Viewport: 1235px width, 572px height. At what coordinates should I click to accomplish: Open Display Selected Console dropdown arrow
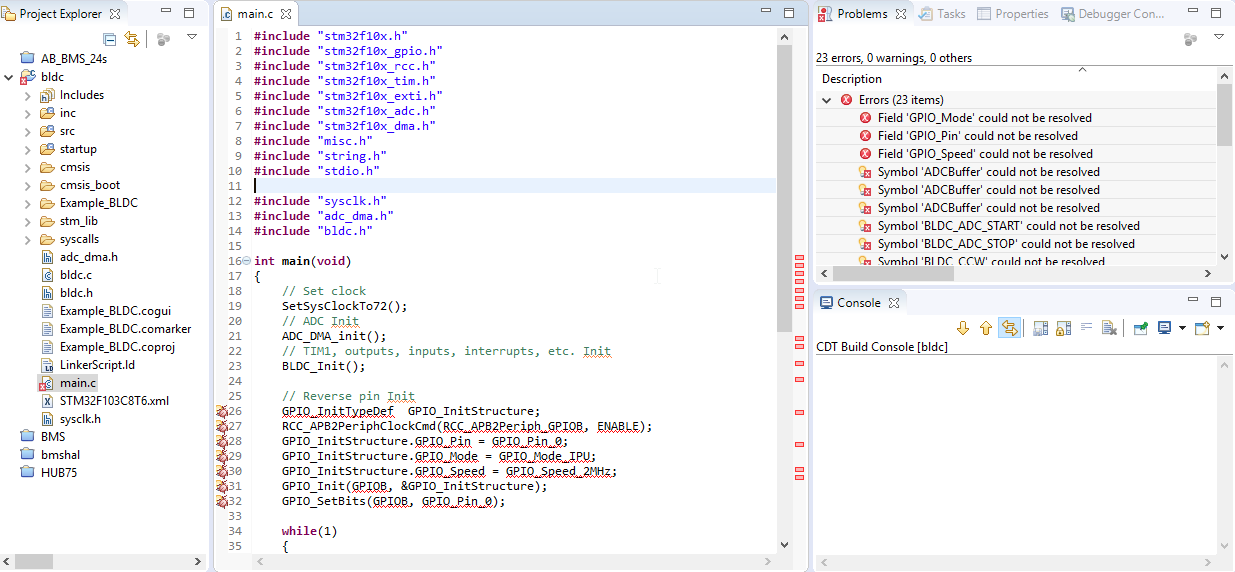(x=1182, y=328)
